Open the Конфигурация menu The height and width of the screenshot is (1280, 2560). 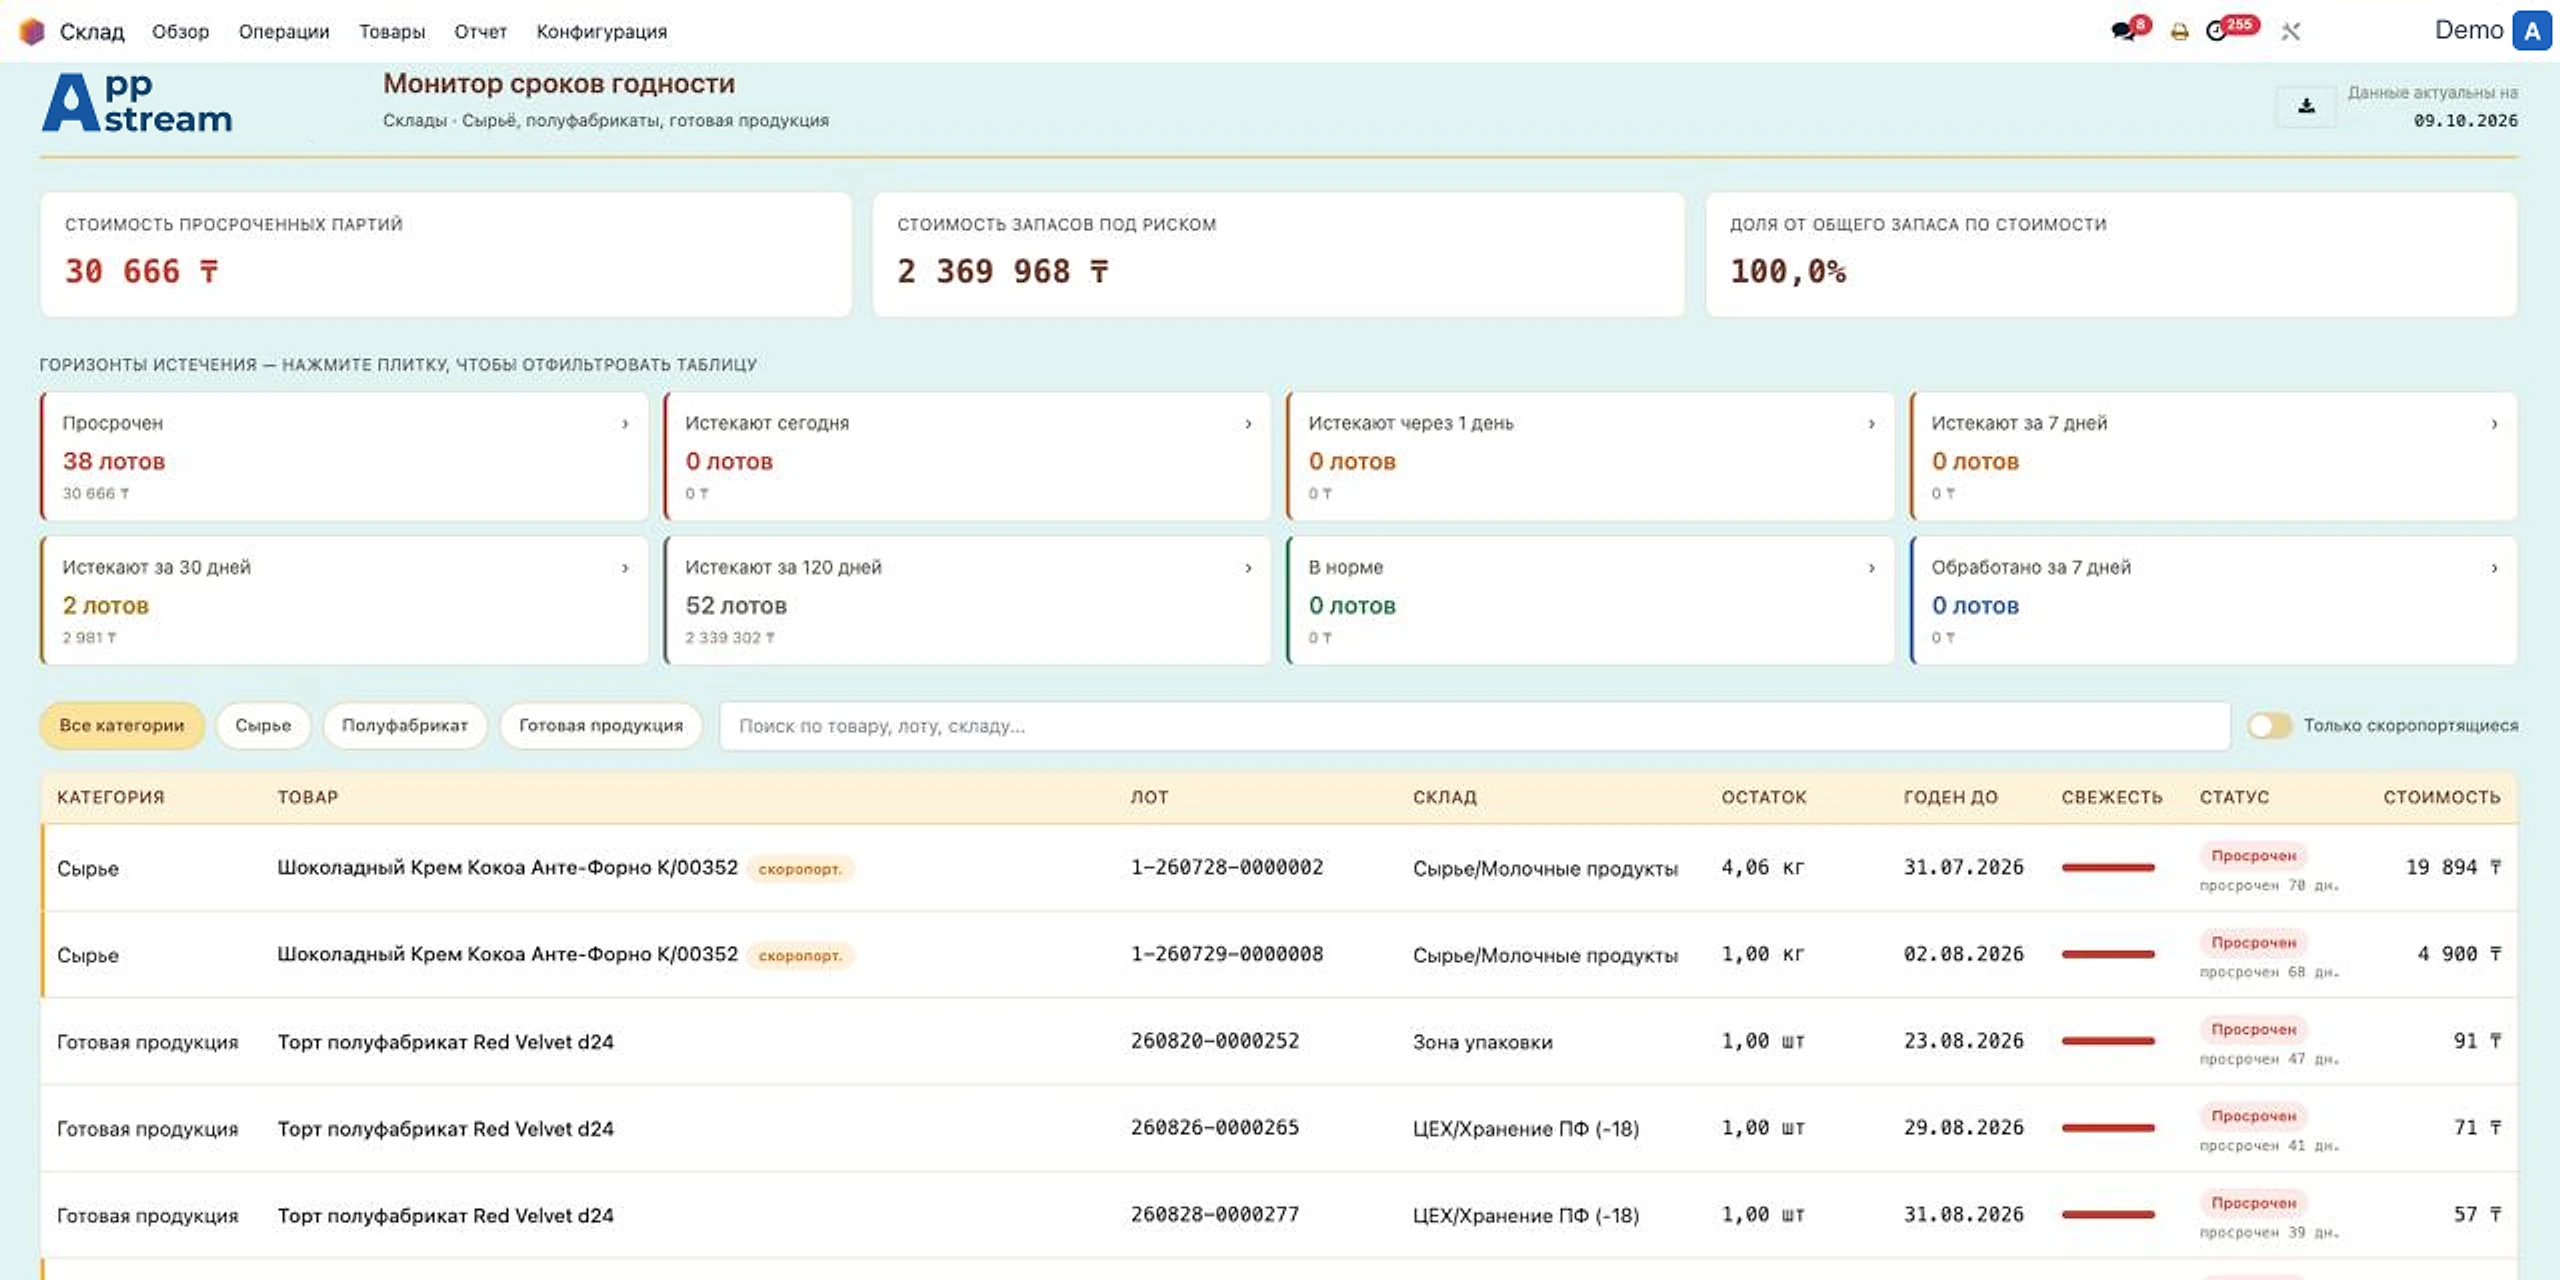pyautogui.click(x=602, y=31)
